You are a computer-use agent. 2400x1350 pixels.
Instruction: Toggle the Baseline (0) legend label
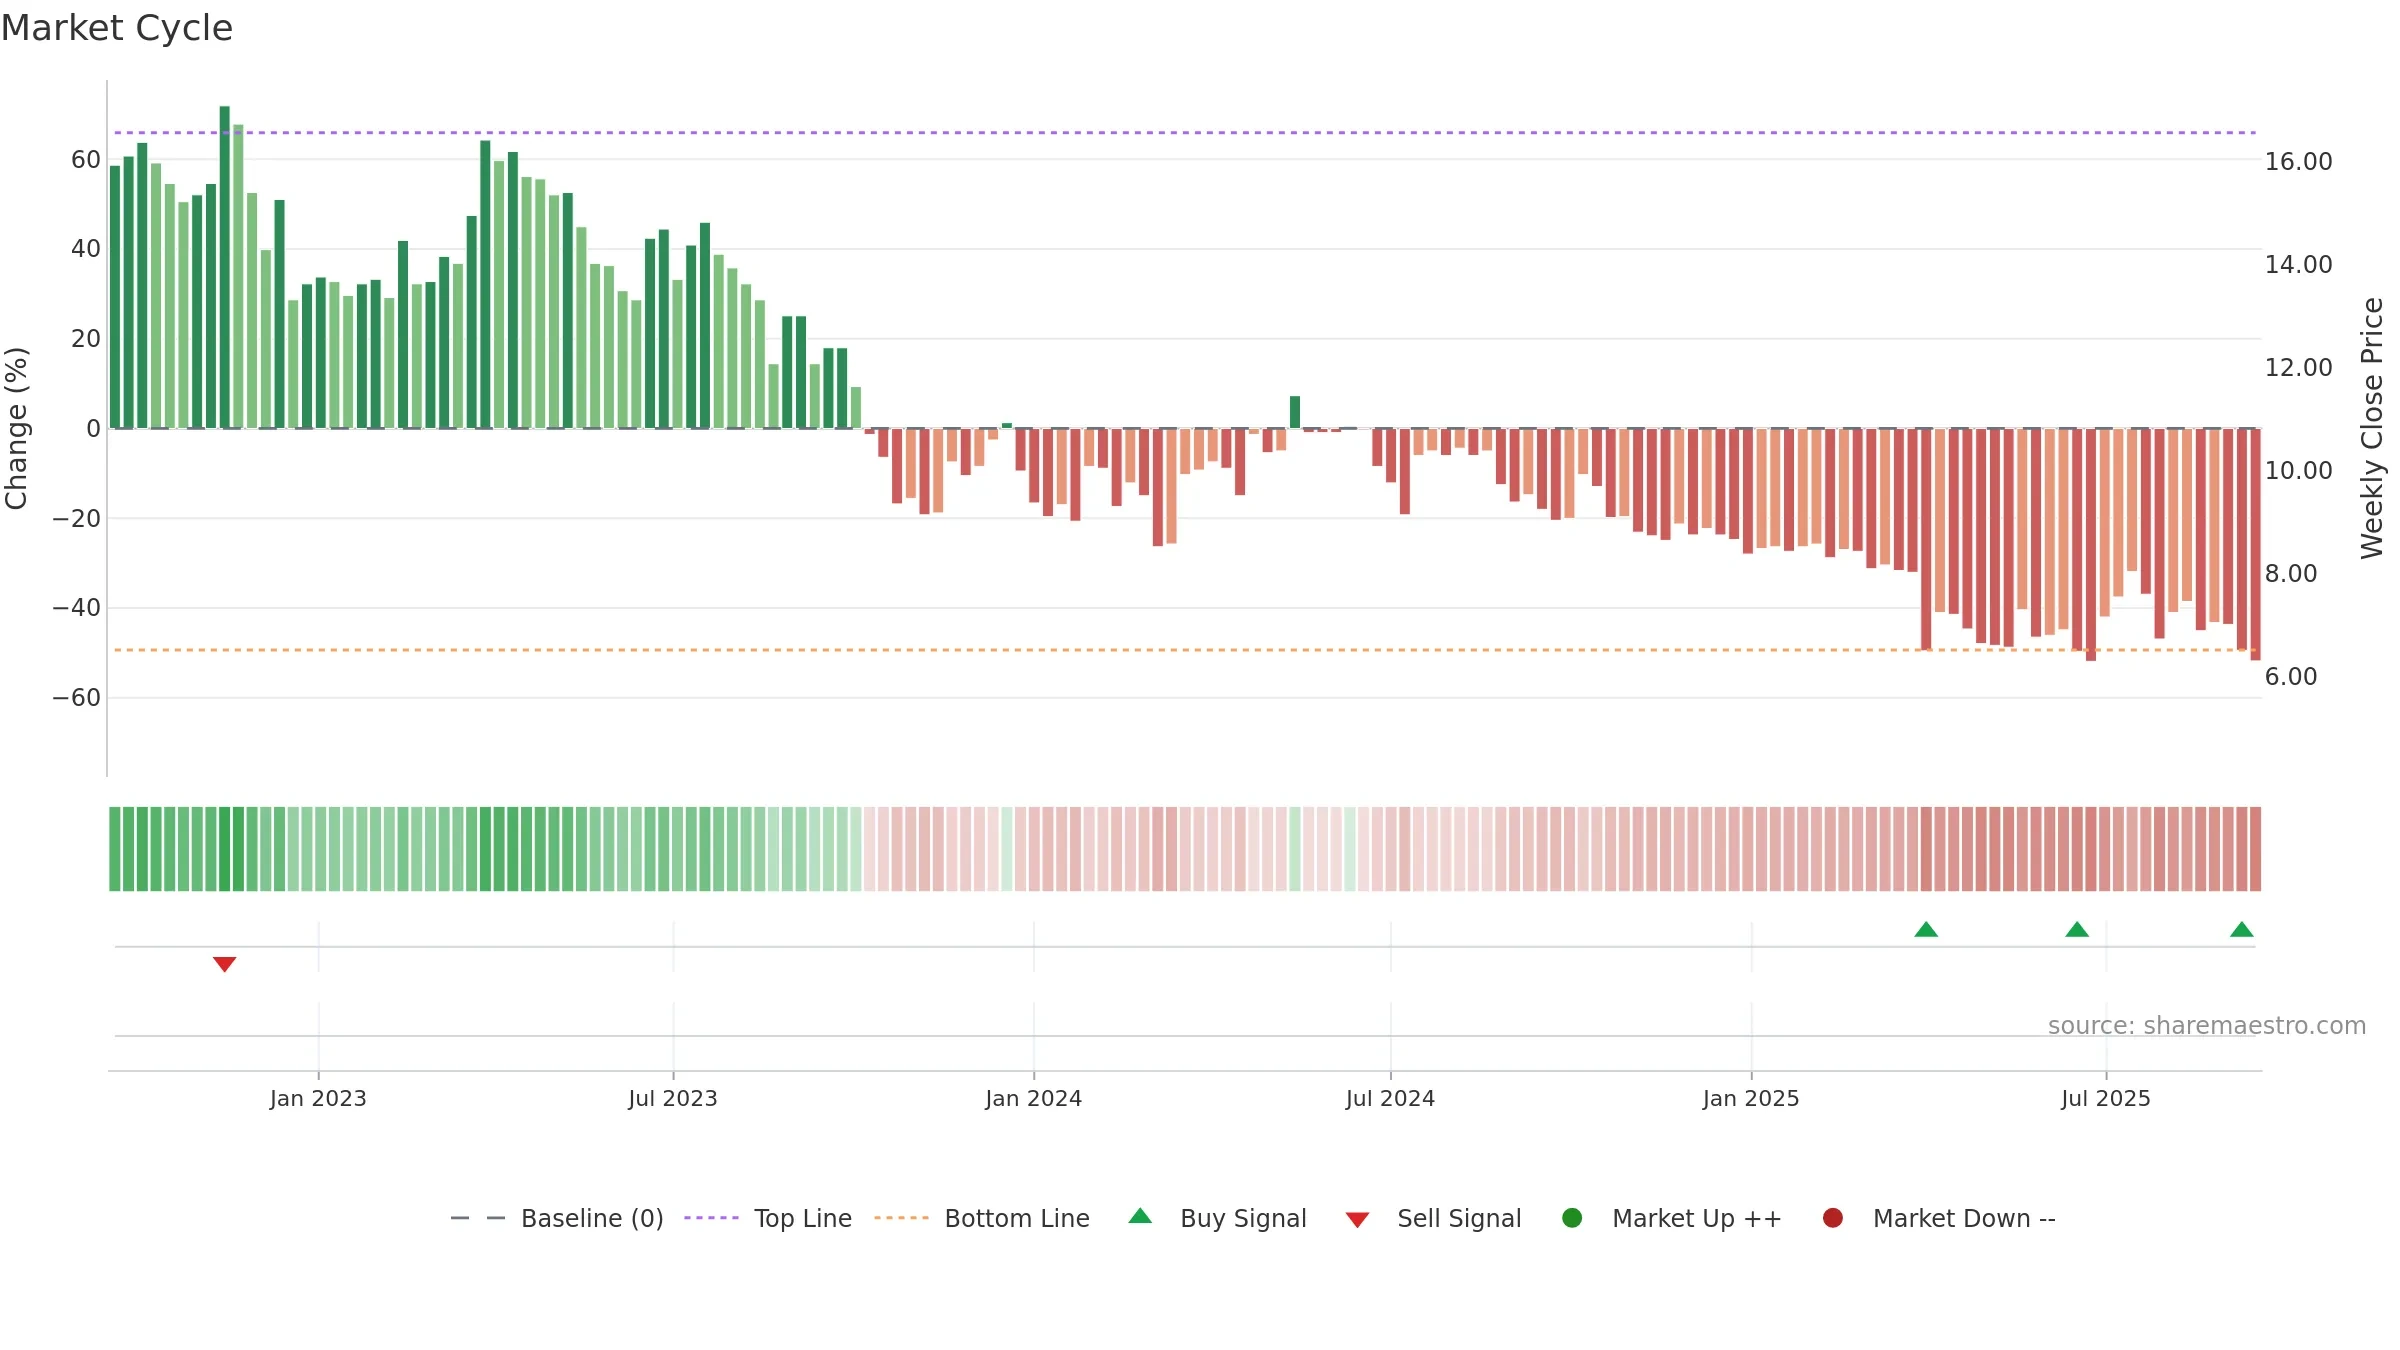coord(592,1219)
